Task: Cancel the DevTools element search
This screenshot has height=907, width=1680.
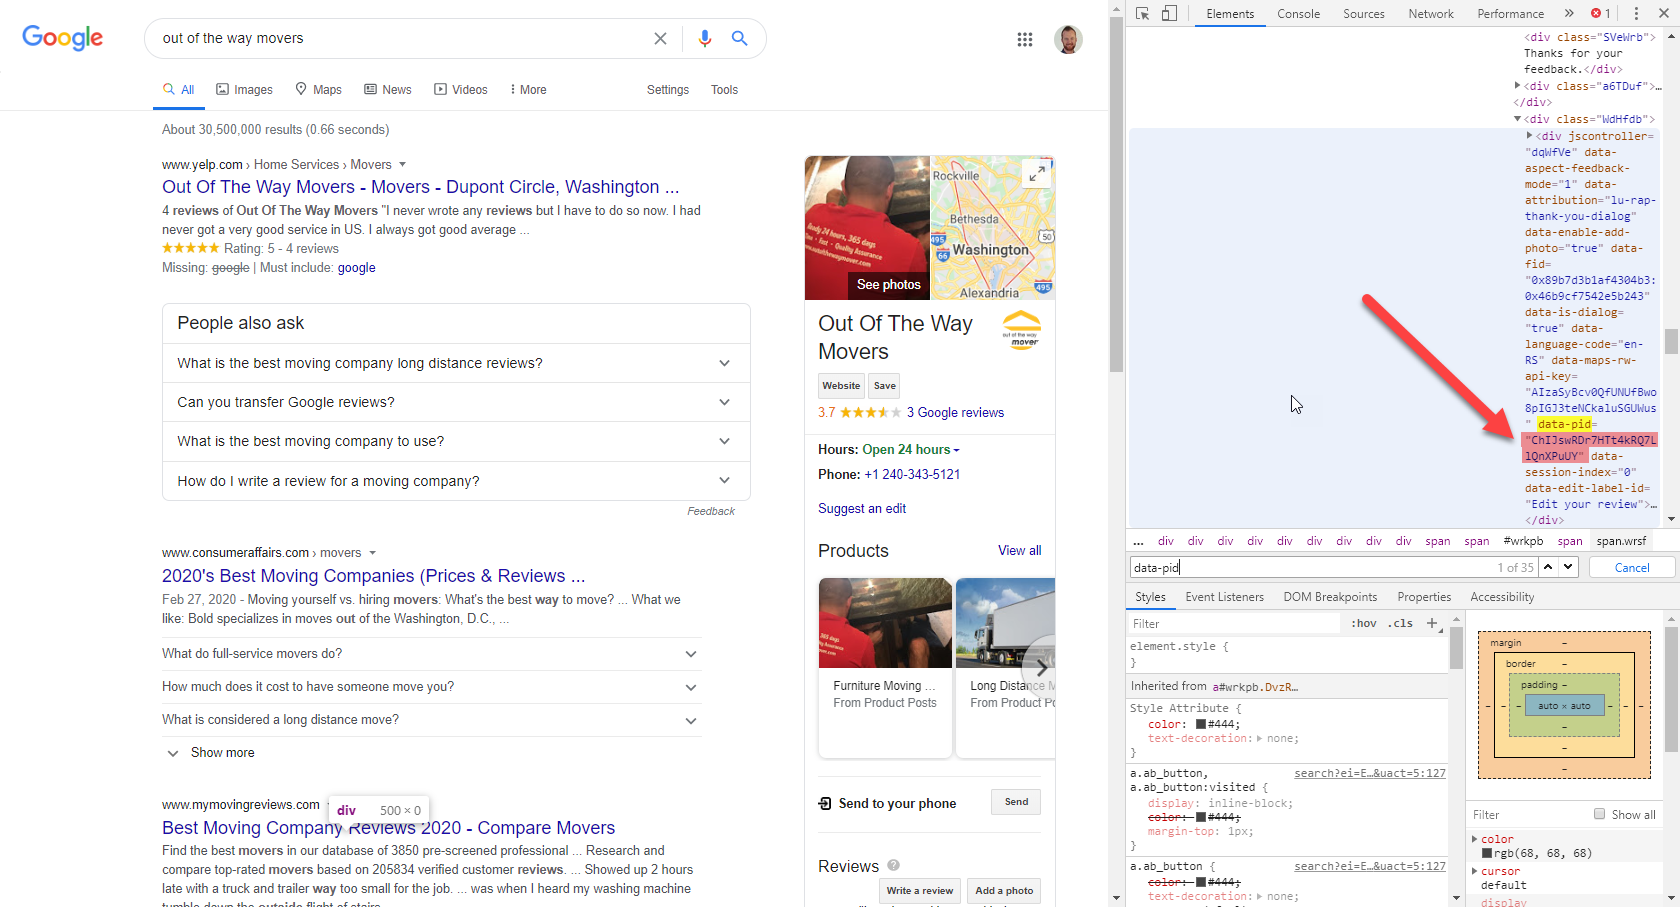Action: [x=1632, y=567]
